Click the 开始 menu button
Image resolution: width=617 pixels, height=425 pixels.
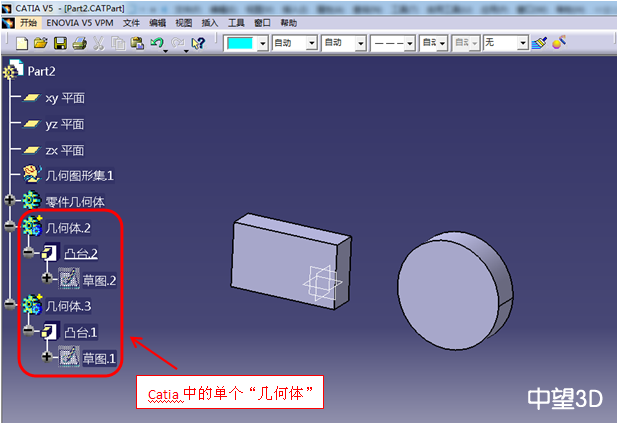28,22
